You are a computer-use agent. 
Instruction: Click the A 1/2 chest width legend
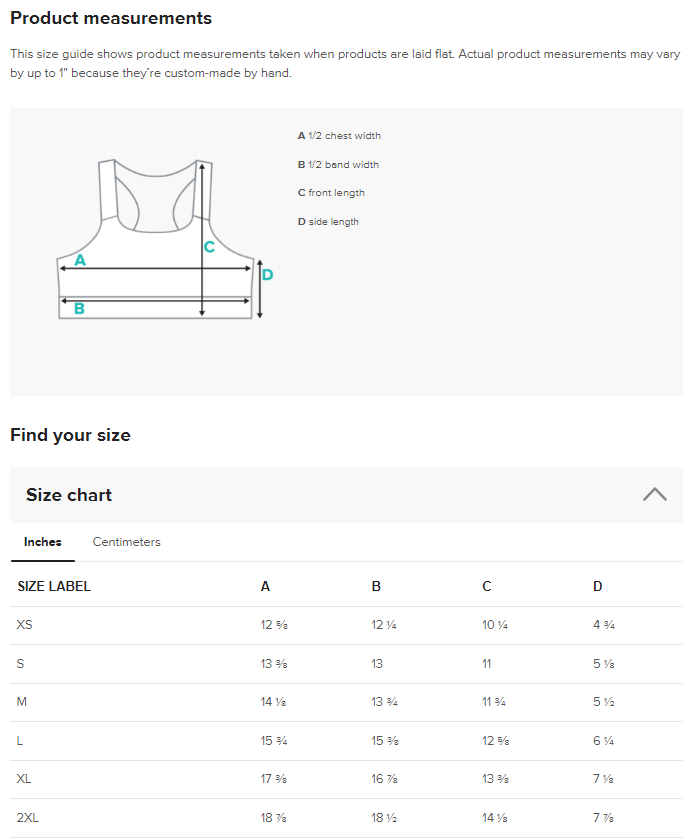tap(339, 136)
